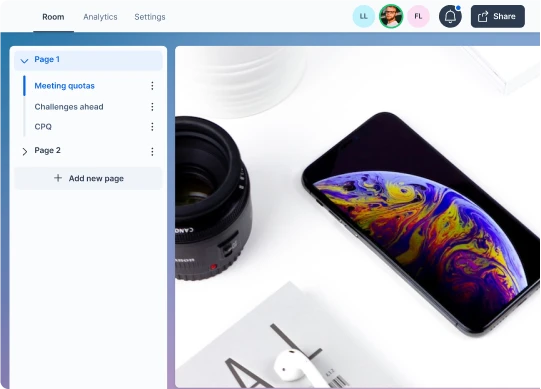Image resolution: width=541 pixels, height=389 pixels.
Task: Switch to the Analytics tab
Action: (x=100, y=17)
